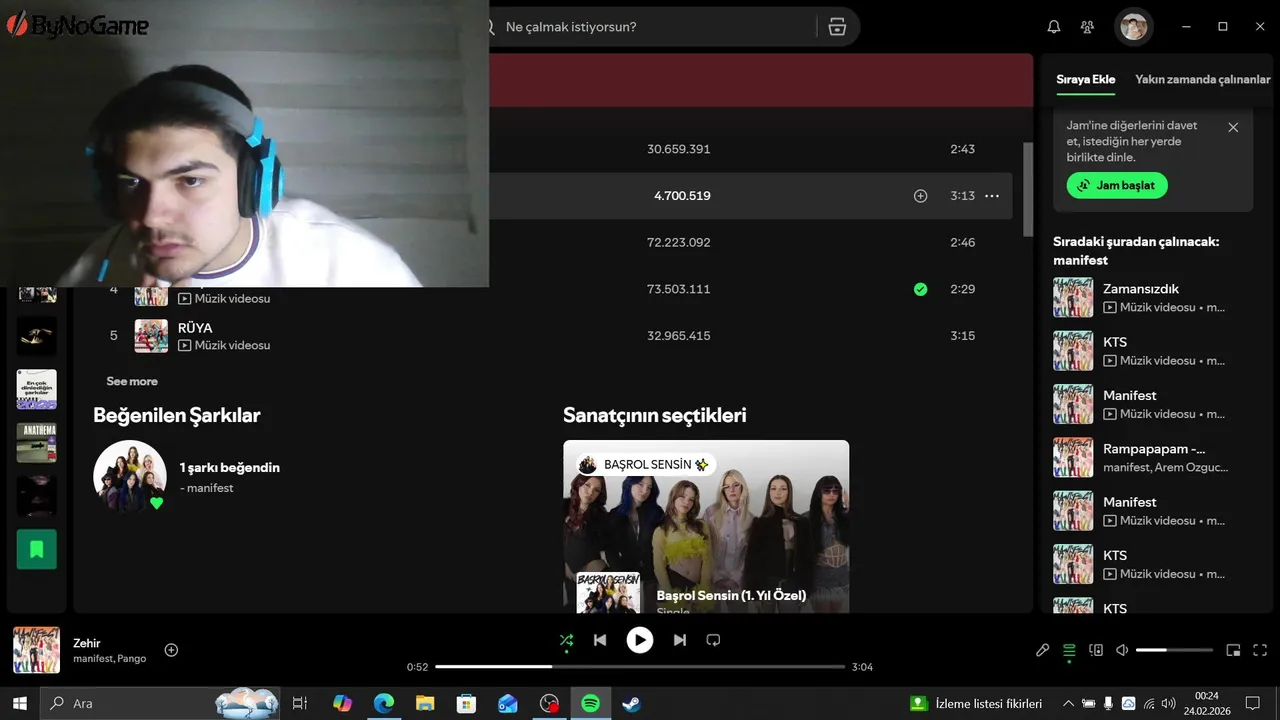The width and height of the screenshot is (1280, 720).
Task: Open the liked songs artist avatar
Action: point(130,476)
